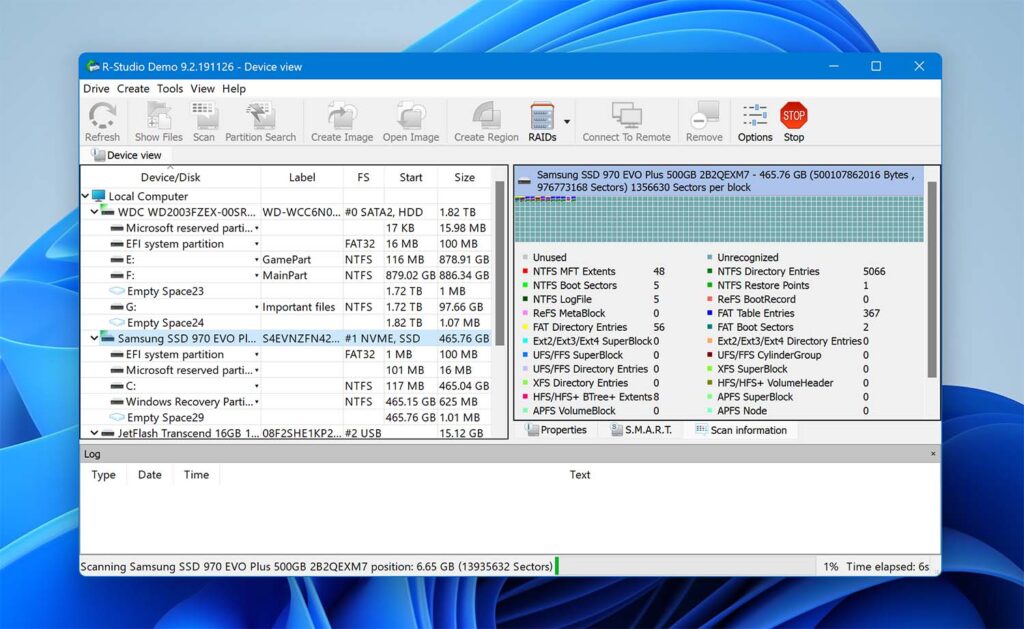Start a Scan with the Scan icon
This screenshot has width=1024, height=629.
(x=204, y=115)
